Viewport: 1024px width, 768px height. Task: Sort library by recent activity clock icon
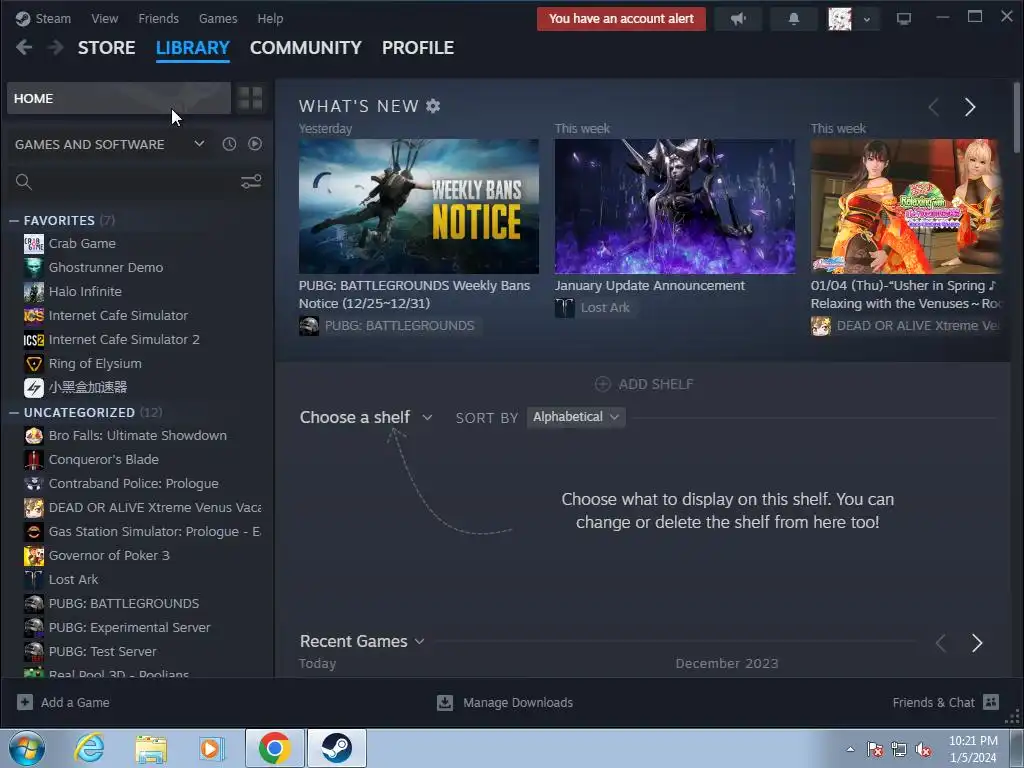click(229, 144)
